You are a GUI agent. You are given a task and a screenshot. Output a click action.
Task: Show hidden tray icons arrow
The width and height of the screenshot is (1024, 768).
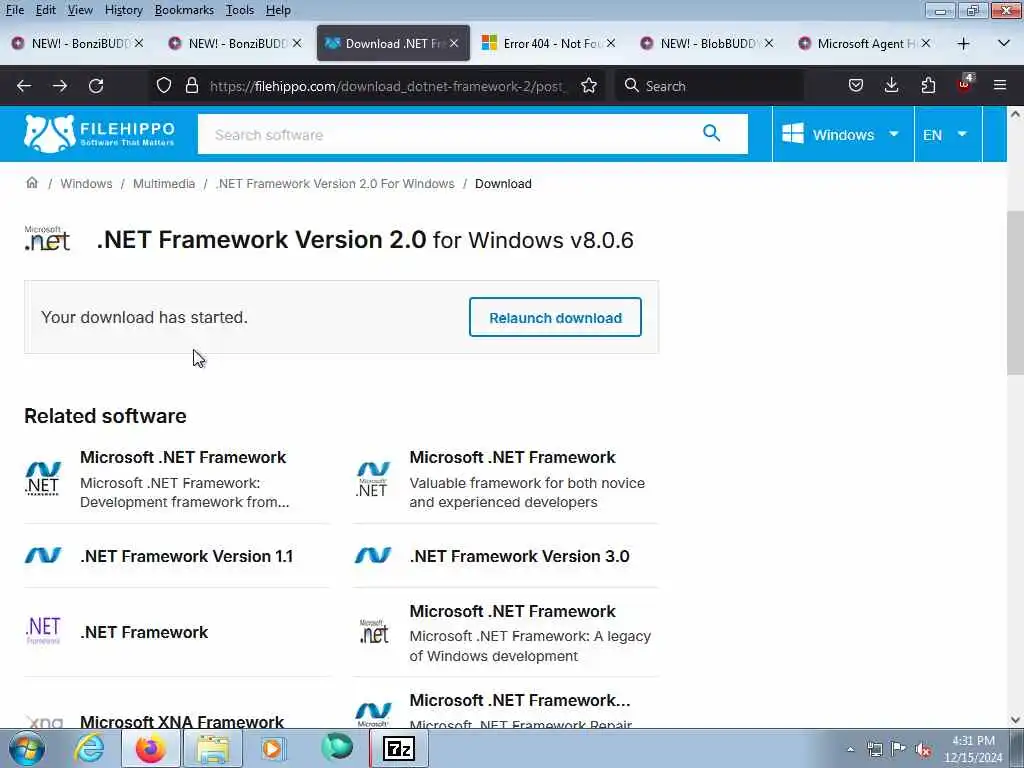pos(850,749)
